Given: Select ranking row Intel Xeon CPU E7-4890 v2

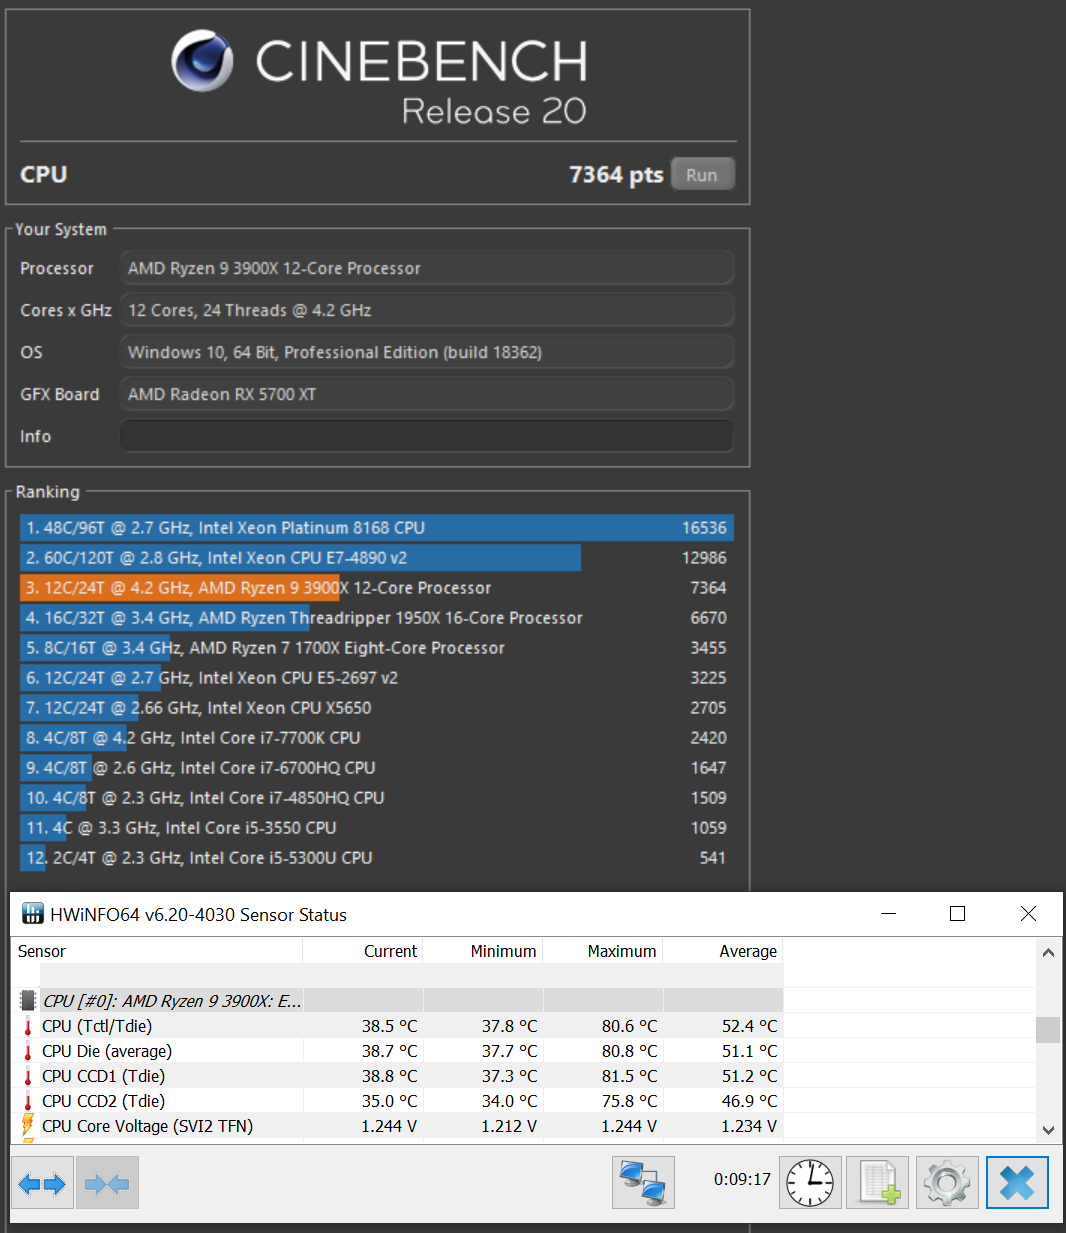Looking at the screenshot, I should (x=377, y=558).
